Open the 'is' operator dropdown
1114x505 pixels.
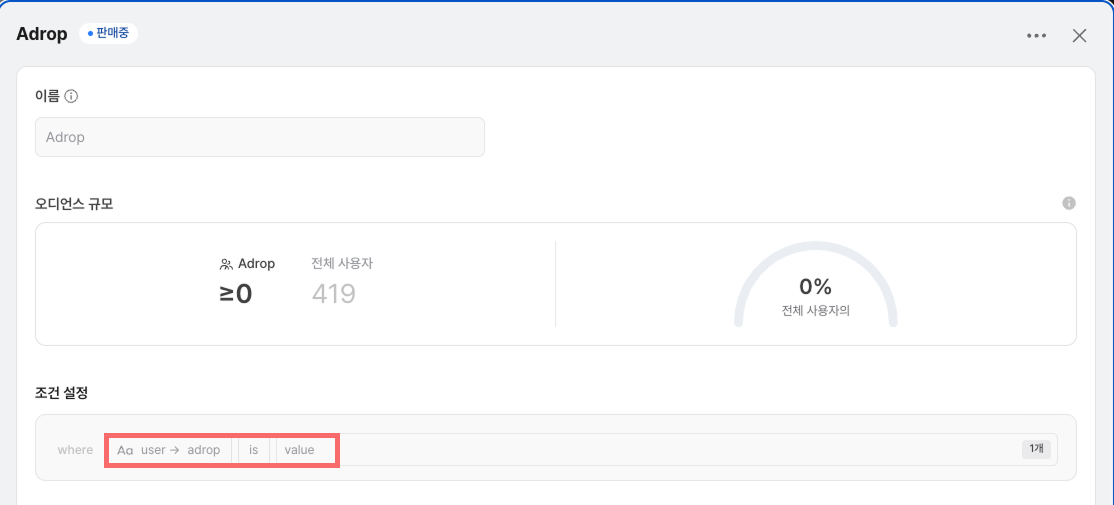(254, 450)
